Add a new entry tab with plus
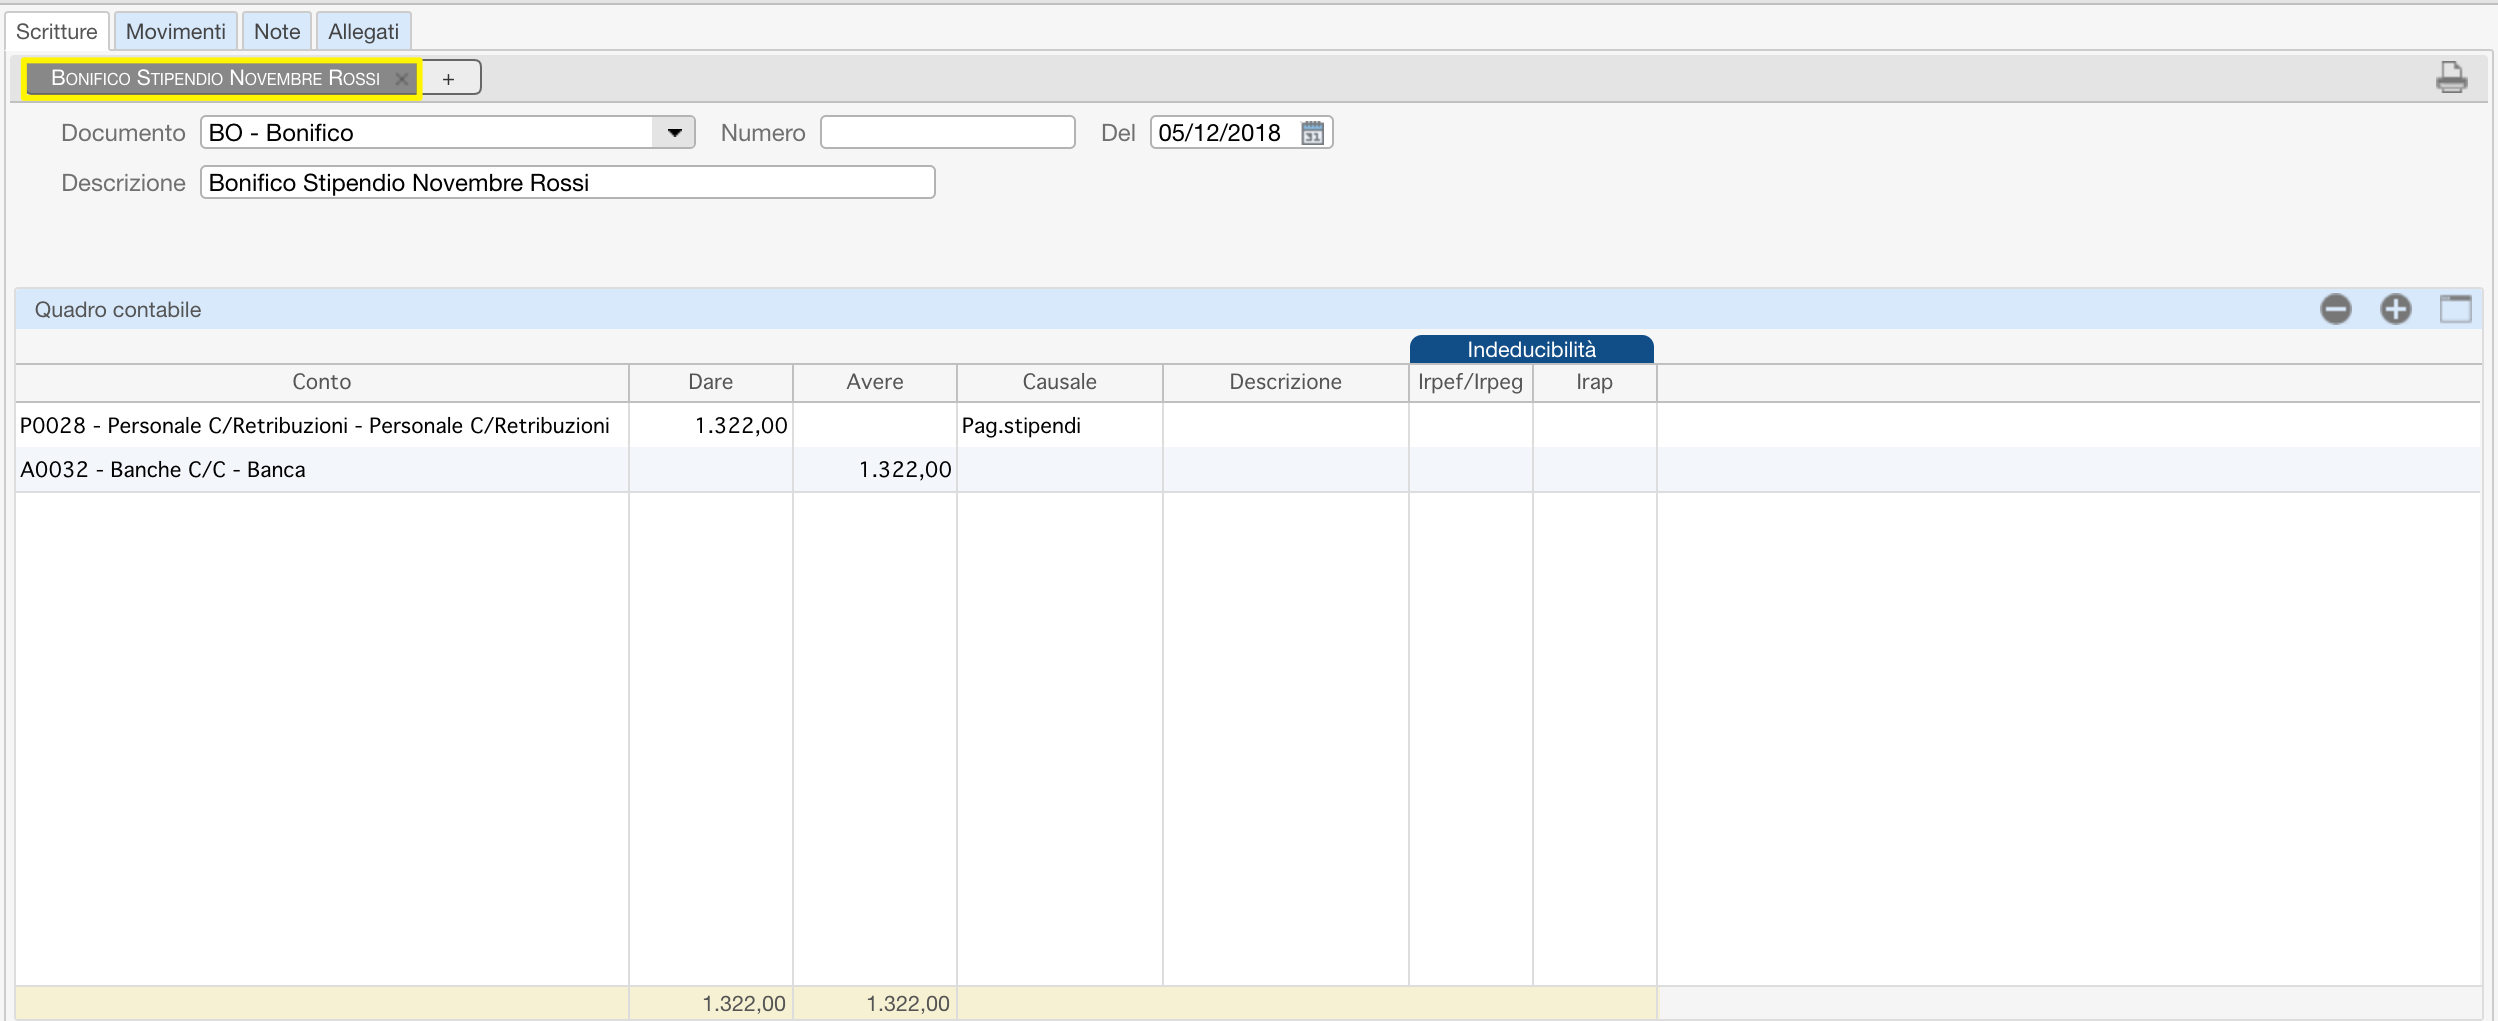This screenshot has height=1021, width=2498. (x=449, y=78)
